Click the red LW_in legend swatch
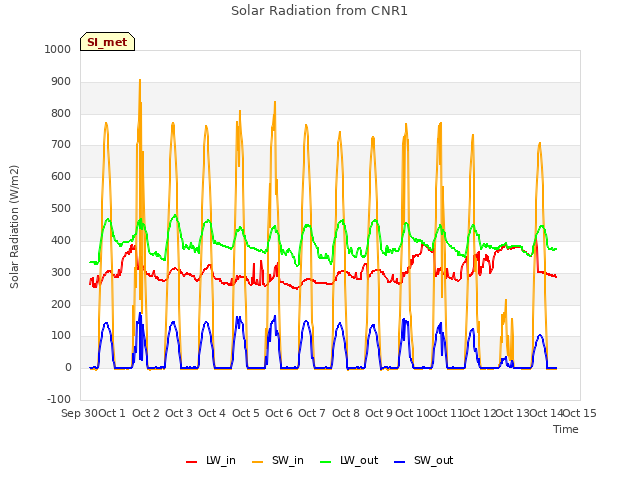640x480 pixels. (191, 462)
